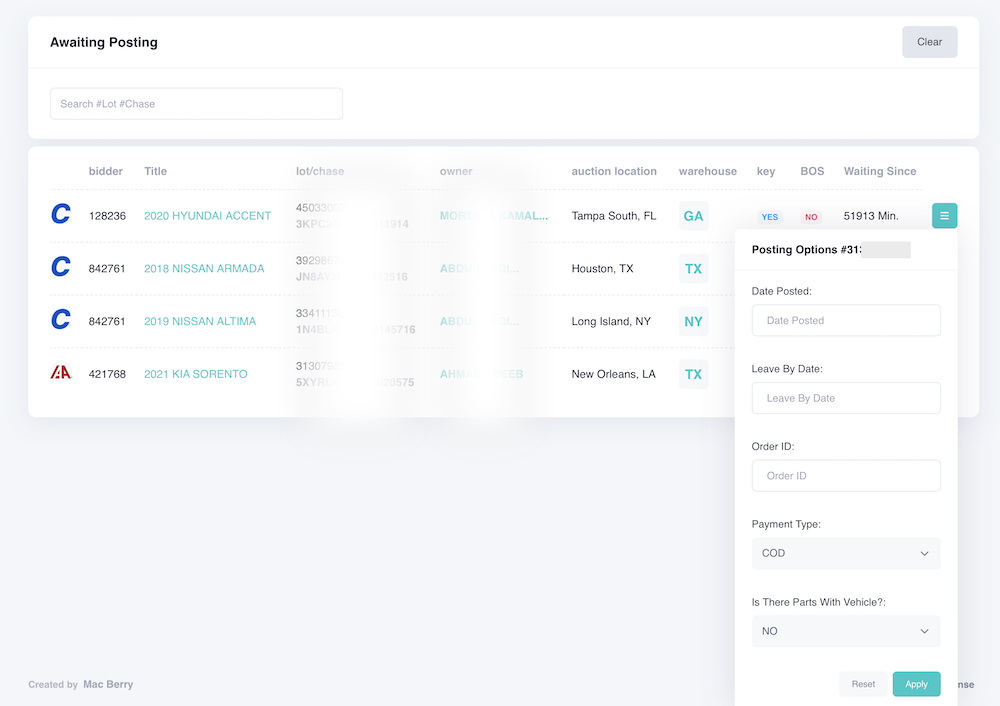Click the GA warehouse badge
Viewport: 1000px width, 706px height.
[x=693, y=216]
